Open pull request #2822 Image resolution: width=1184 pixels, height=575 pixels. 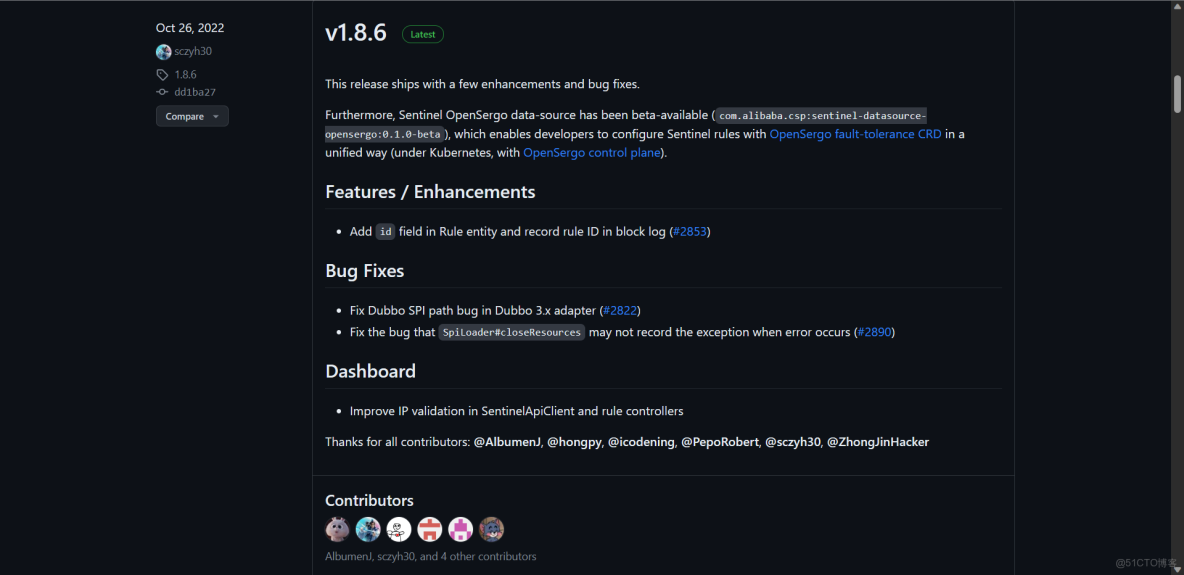(620, 311)
